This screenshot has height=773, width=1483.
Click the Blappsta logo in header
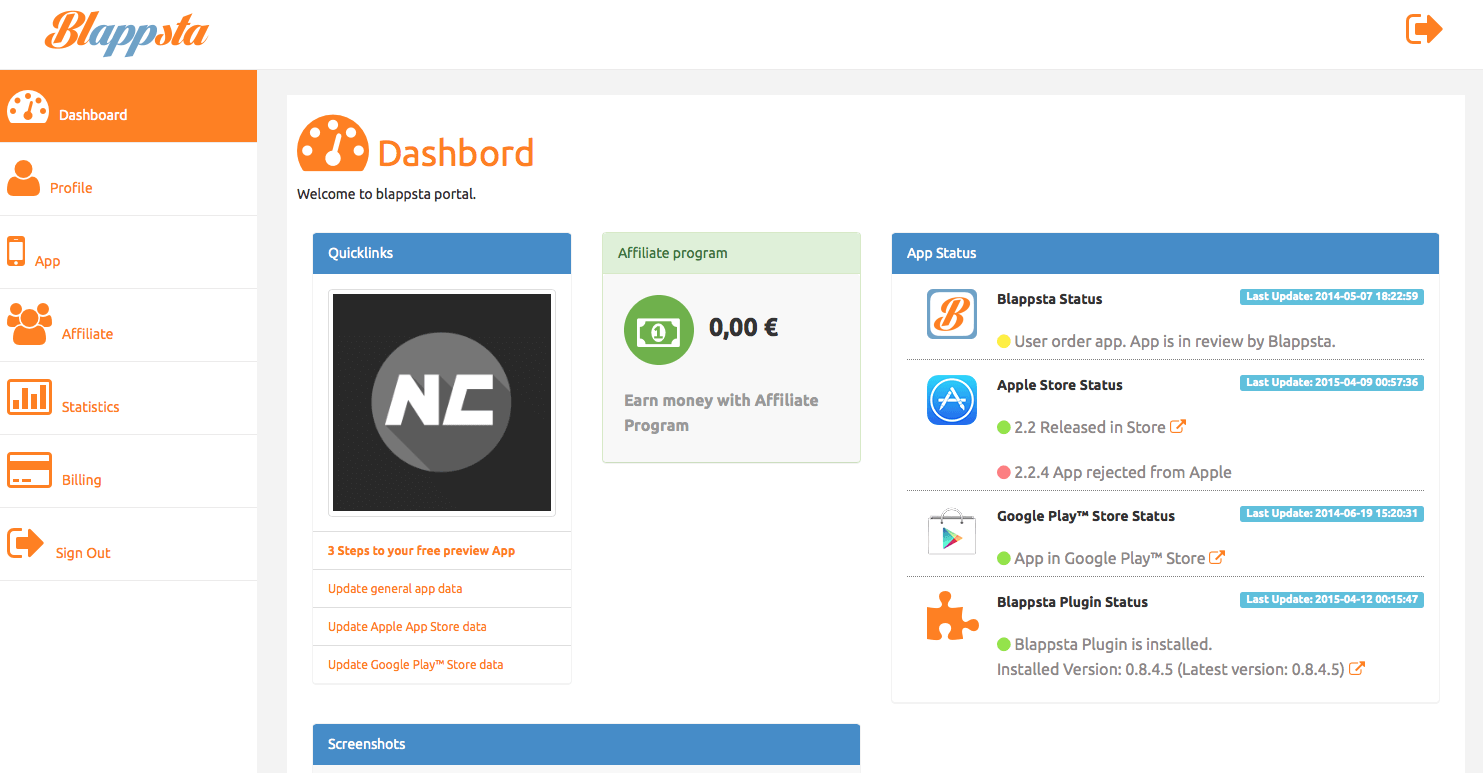126,33
